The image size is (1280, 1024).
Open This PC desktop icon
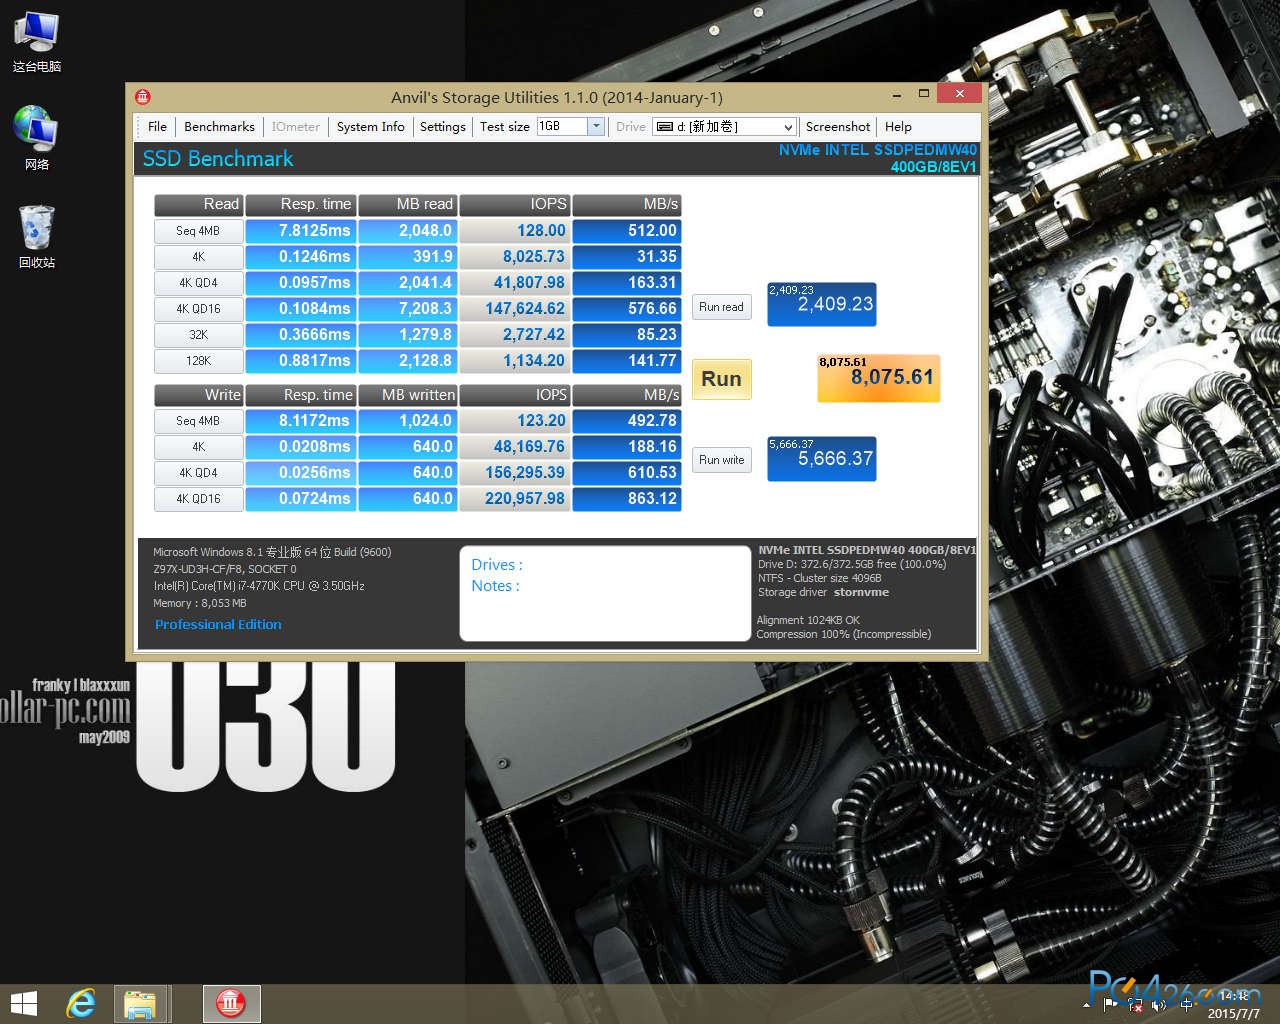[x=36, y=42]
